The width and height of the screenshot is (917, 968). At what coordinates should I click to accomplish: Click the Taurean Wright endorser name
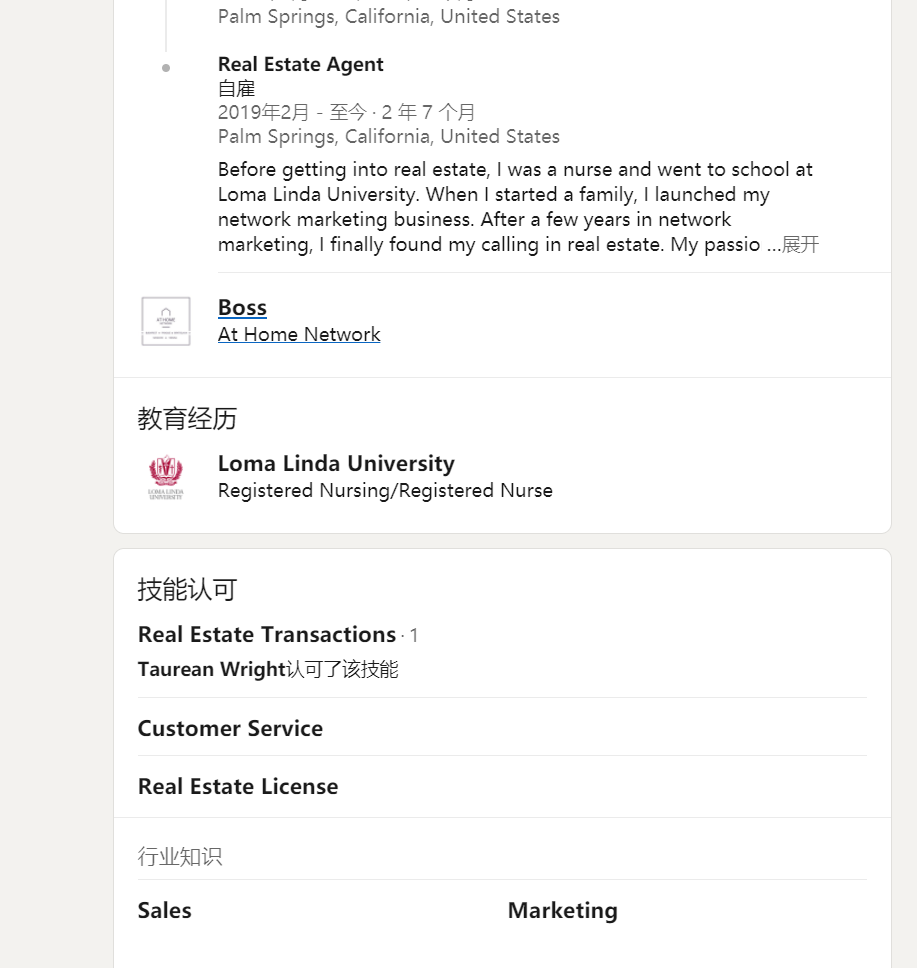(211, 669)
